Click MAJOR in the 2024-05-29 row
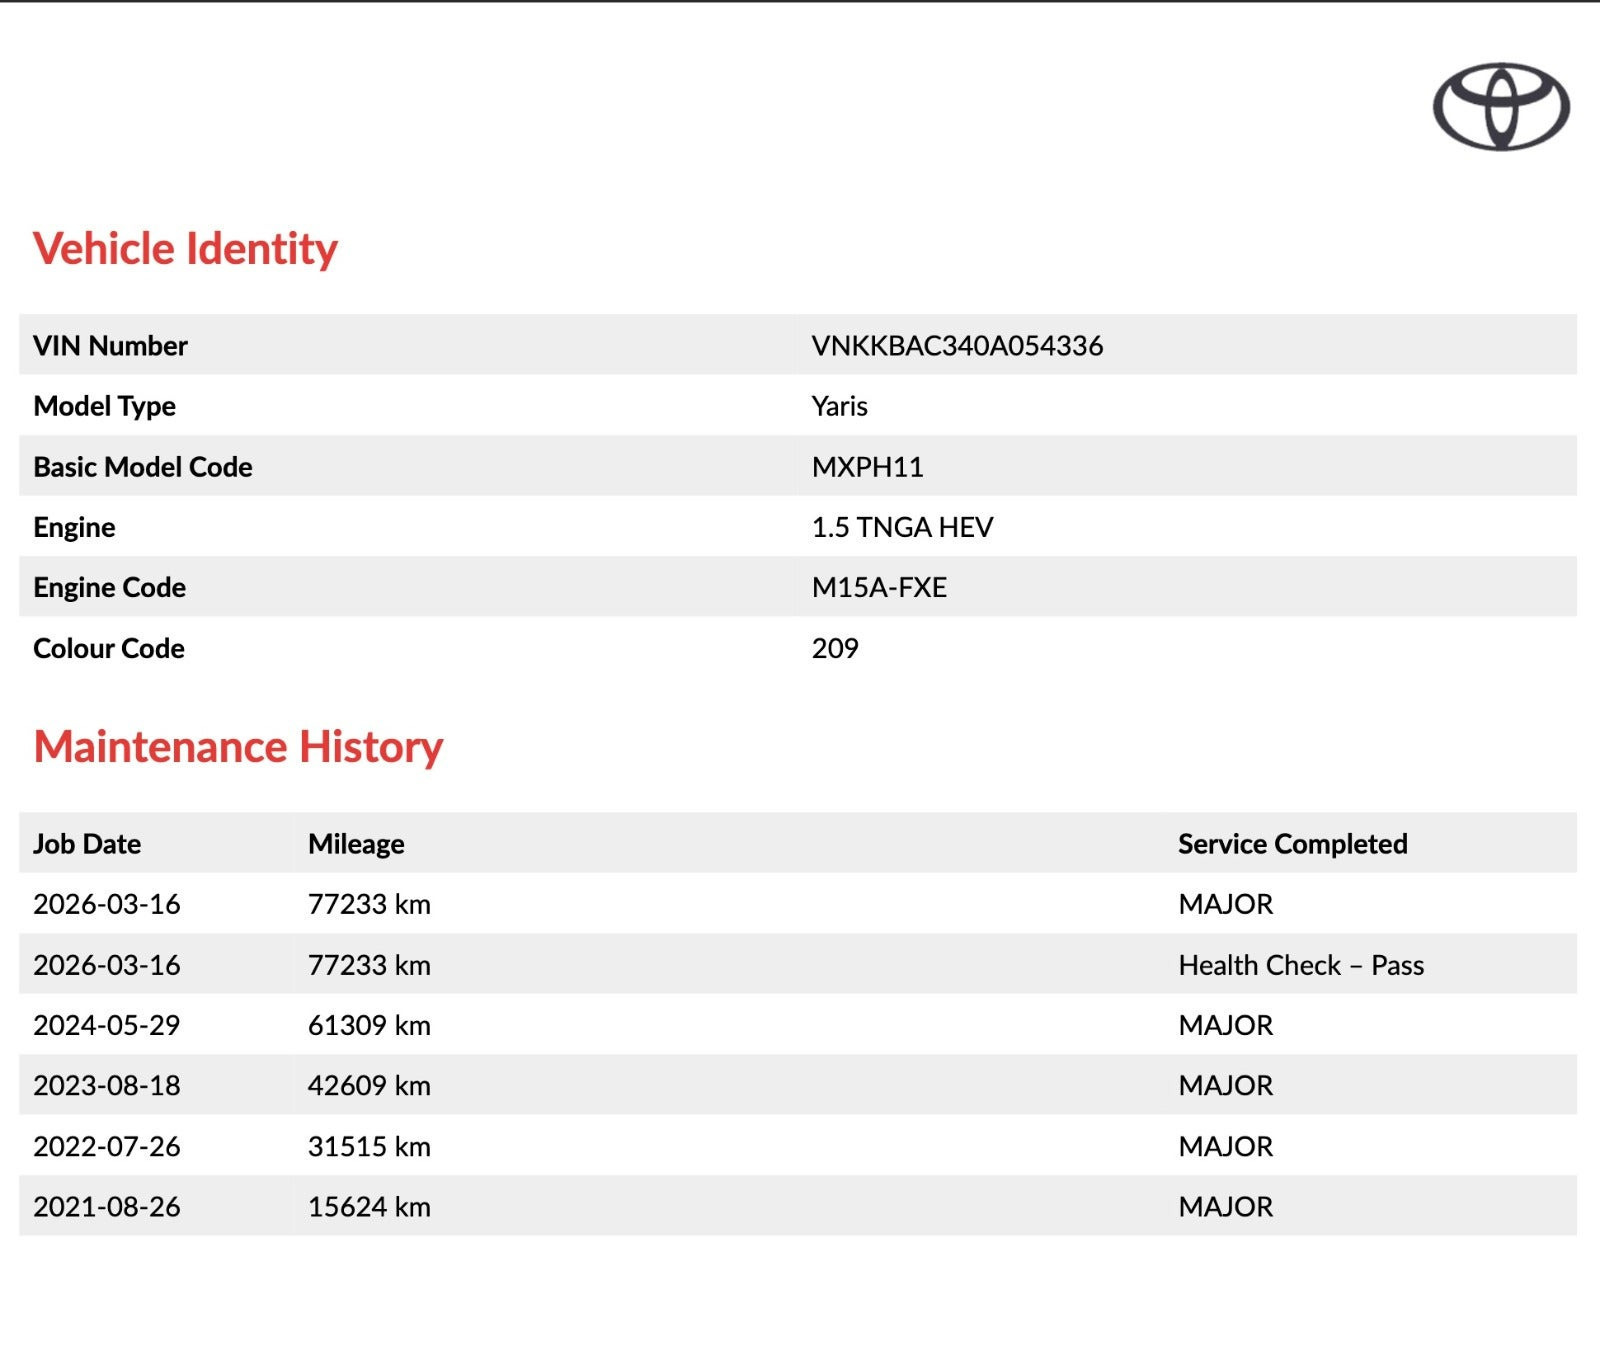Viewport: 1600px width, 1357px height. tap(1225, 1025)
